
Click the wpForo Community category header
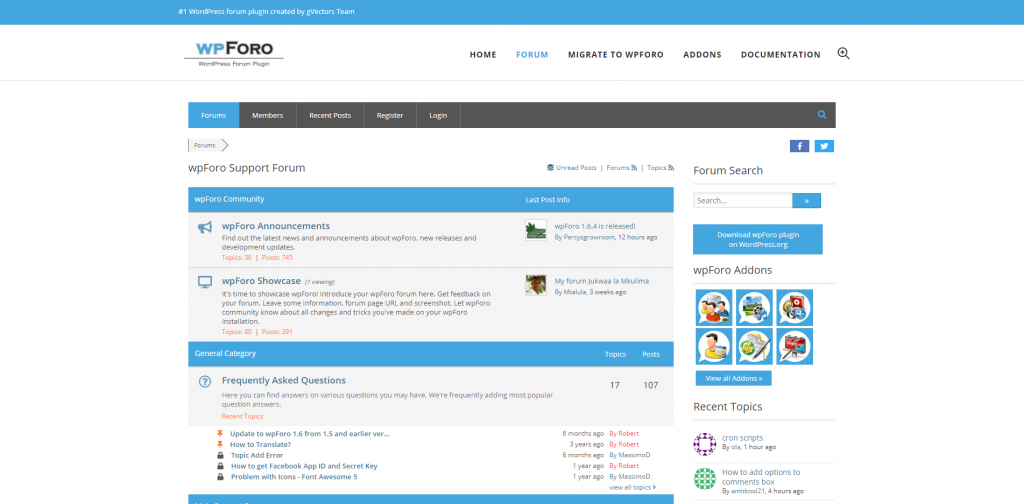pyautogui.click(x=229, y=199)
